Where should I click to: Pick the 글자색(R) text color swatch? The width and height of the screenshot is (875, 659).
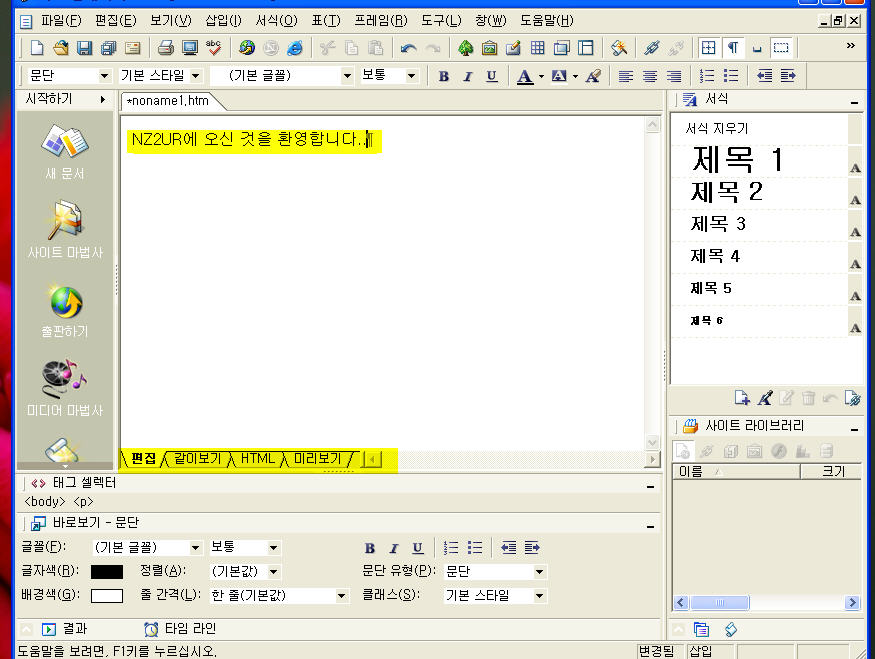(x=107, y=571)
